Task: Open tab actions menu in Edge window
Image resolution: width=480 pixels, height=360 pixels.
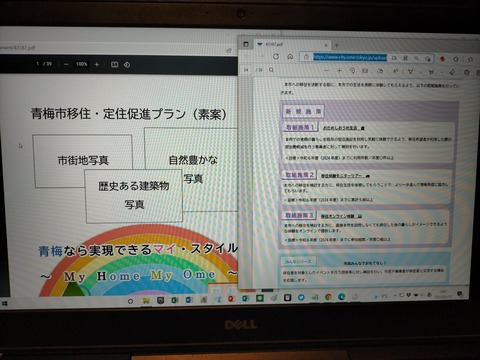Action: coord(246,44)
